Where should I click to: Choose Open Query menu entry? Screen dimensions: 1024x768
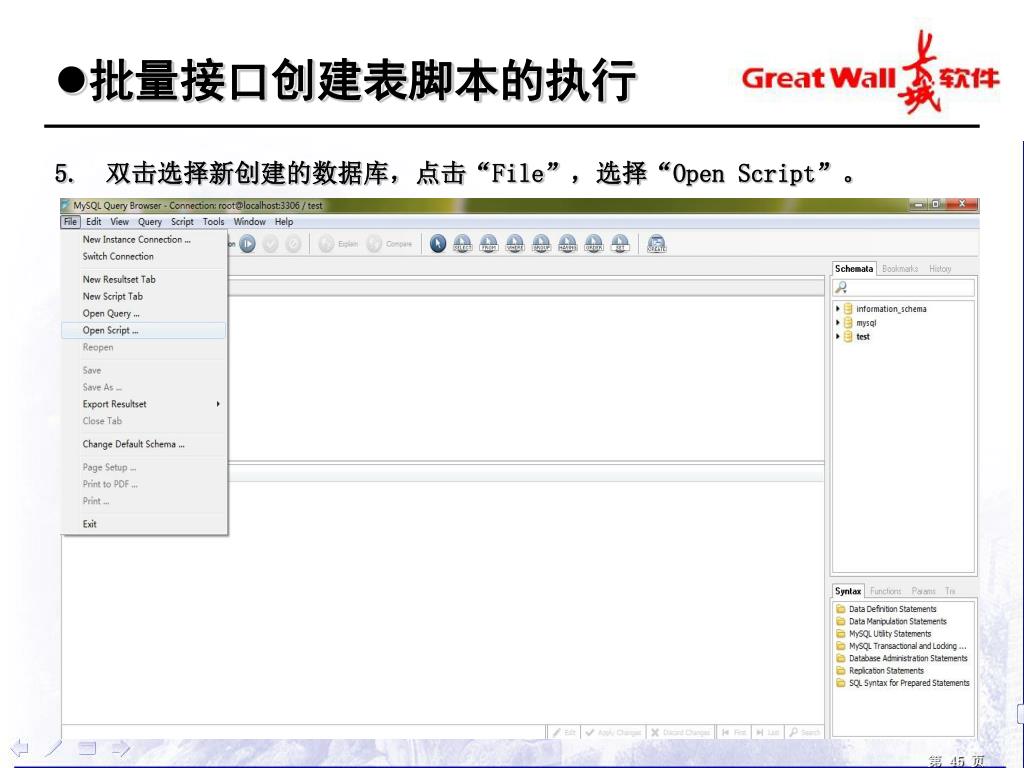[144, 313]
